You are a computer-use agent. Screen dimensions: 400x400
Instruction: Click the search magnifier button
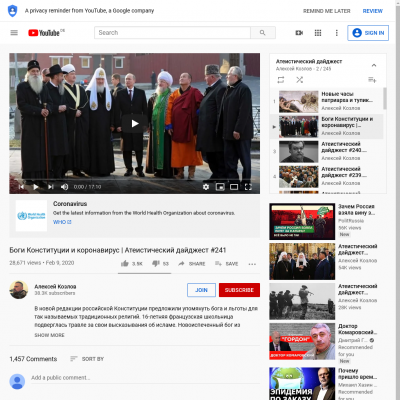(263, 33)
